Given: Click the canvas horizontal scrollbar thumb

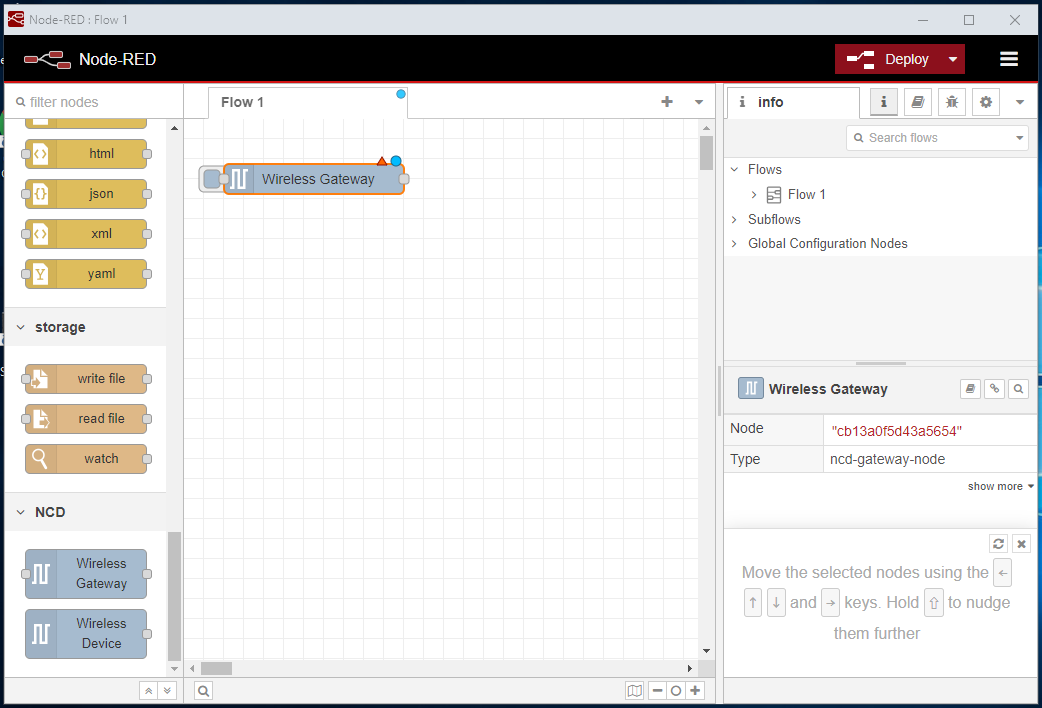Looking at the screenshot, I should (217, 668).
